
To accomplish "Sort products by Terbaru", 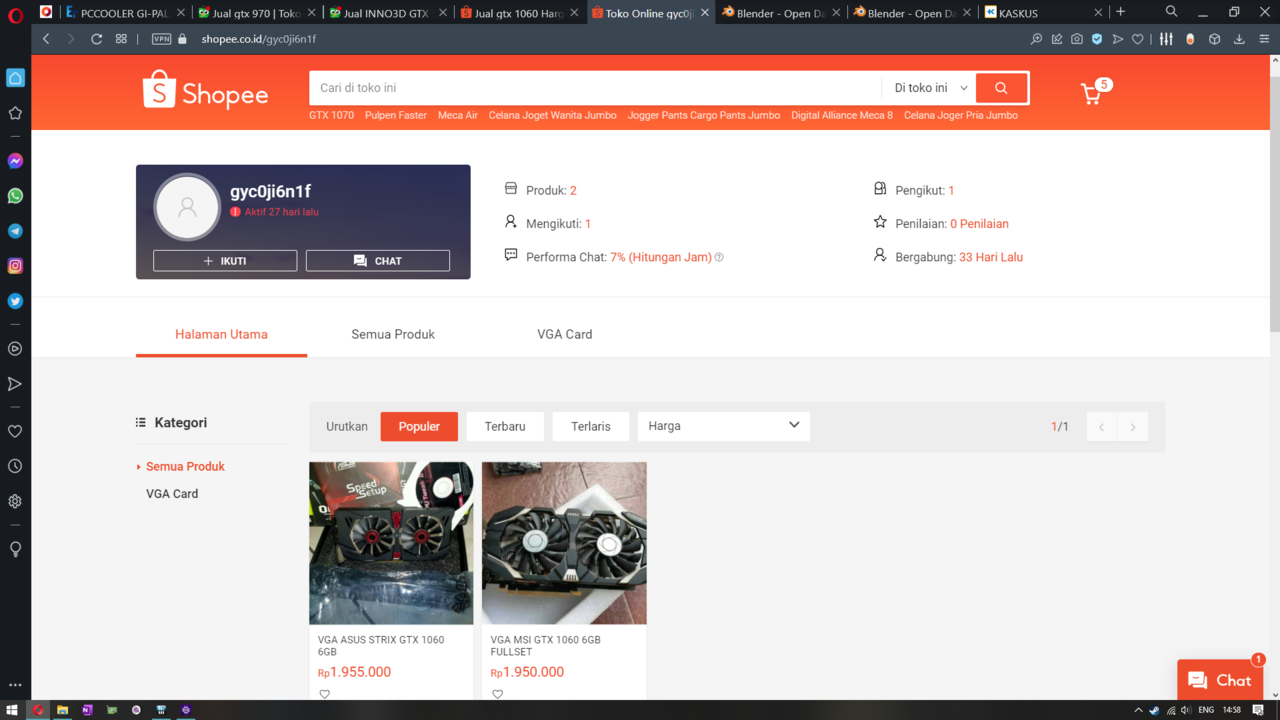I will click(505, 426).
